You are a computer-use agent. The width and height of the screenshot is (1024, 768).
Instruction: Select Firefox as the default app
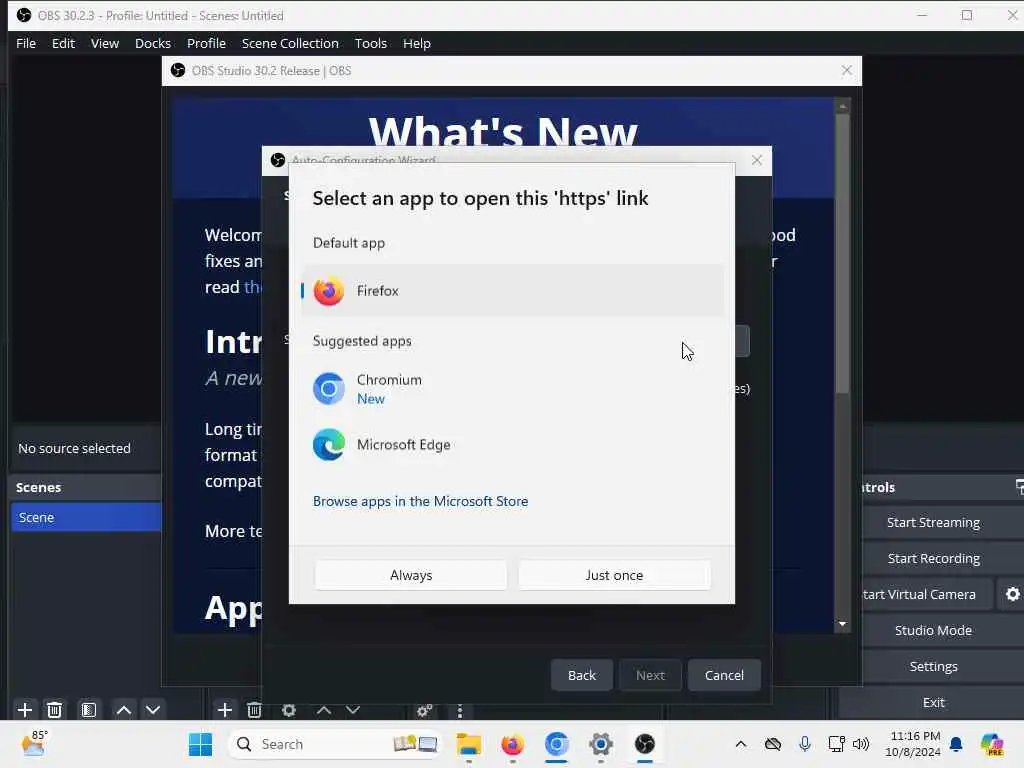pos(513,291)
